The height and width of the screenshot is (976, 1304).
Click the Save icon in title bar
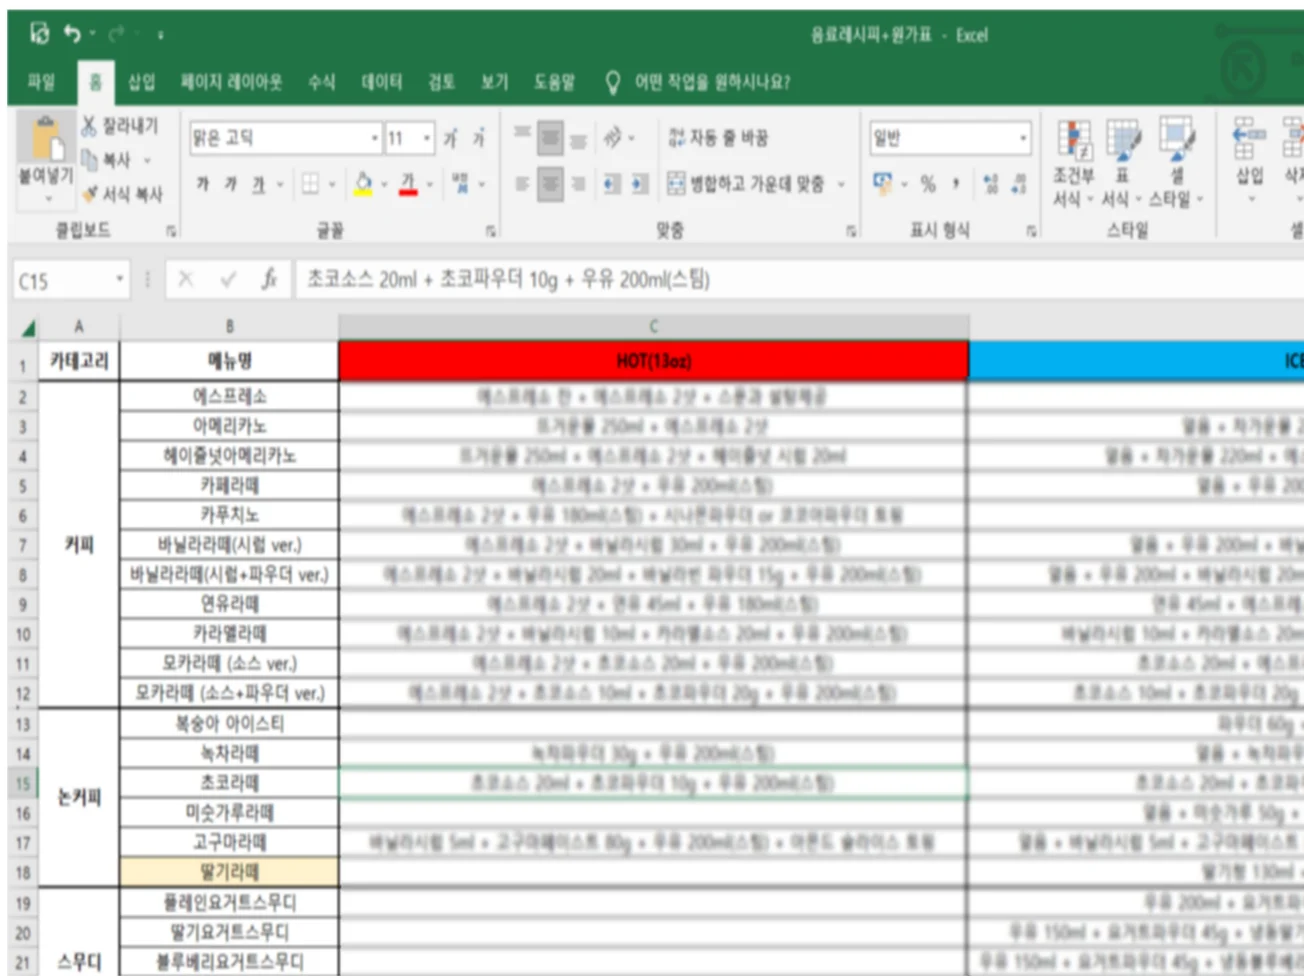point(39,34)
